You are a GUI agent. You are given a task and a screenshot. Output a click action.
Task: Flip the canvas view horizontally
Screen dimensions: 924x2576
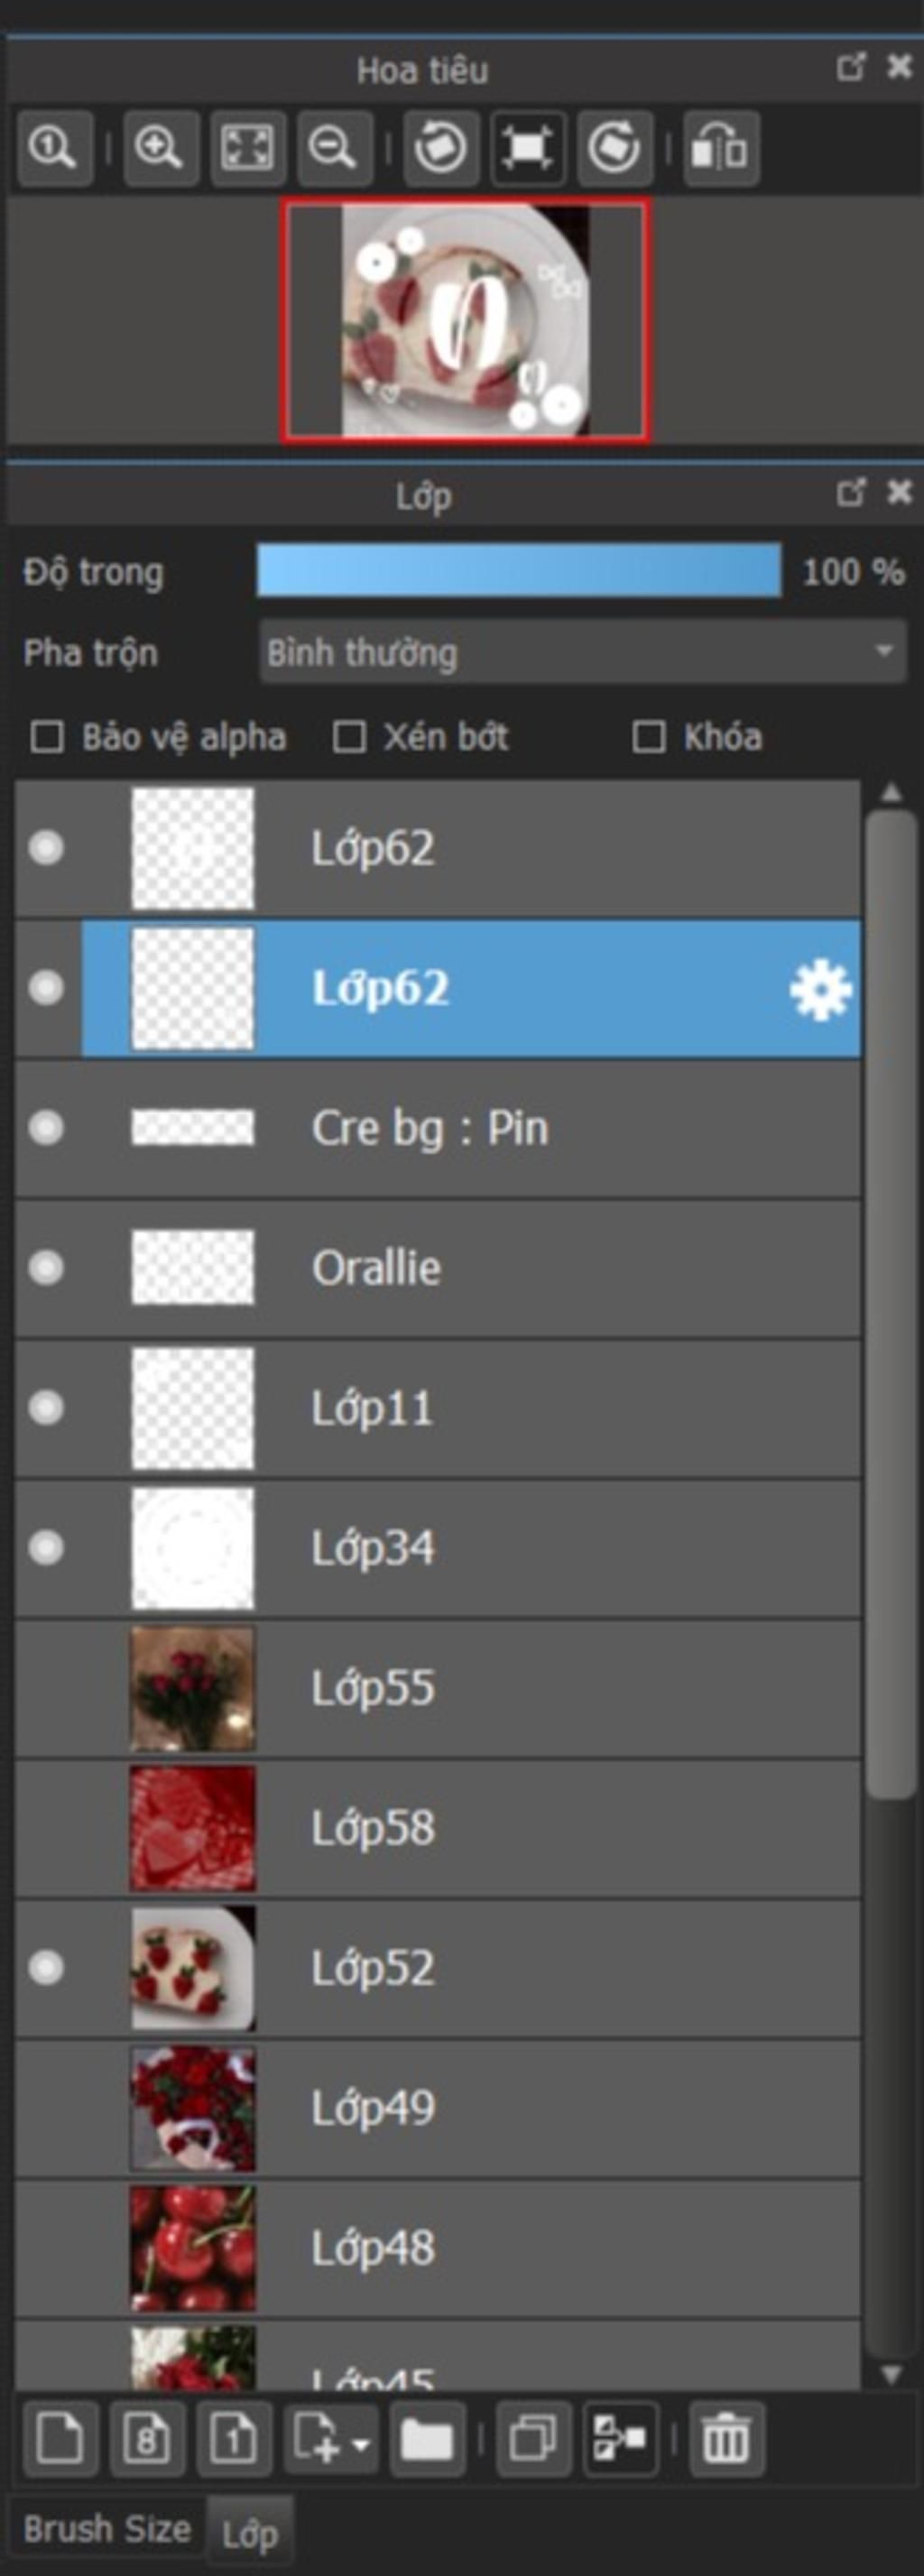tap(721, 149)
